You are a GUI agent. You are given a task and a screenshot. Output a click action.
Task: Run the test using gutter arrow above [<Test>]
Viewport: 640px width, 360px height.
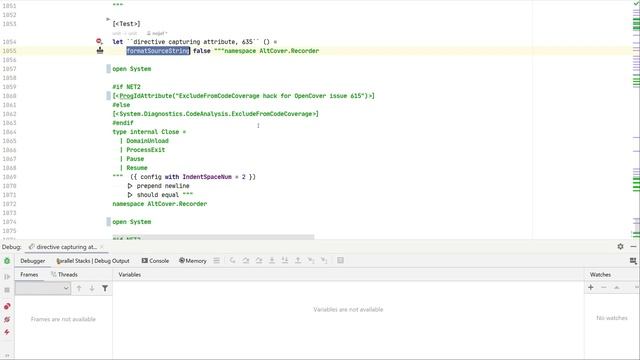(108, 19)
